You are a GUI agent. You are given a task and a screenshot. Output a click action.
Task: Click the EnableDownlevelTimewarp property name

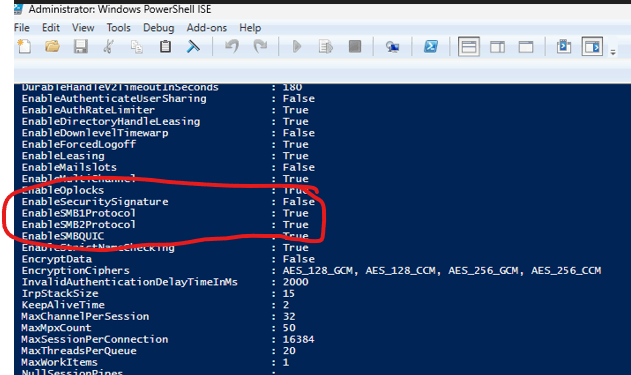(95, 133)
